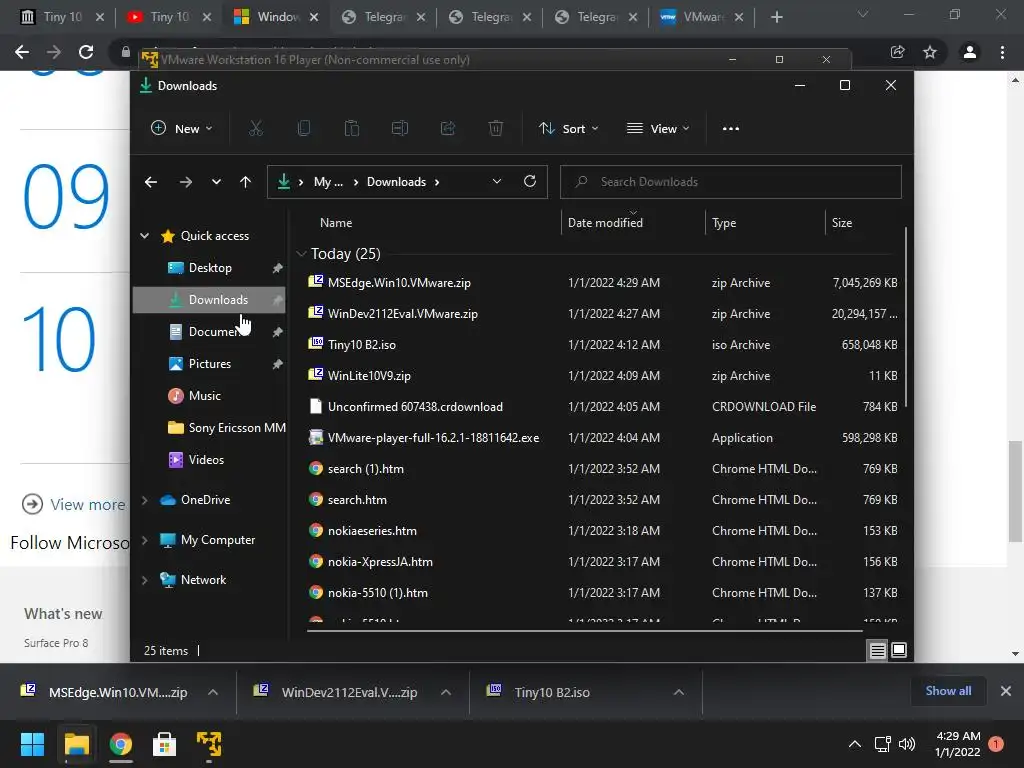Click Show all downloads button

click(948, 691)
